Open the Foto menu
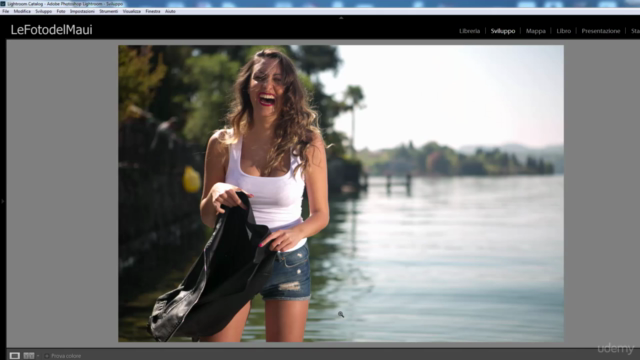 [61, 11]
